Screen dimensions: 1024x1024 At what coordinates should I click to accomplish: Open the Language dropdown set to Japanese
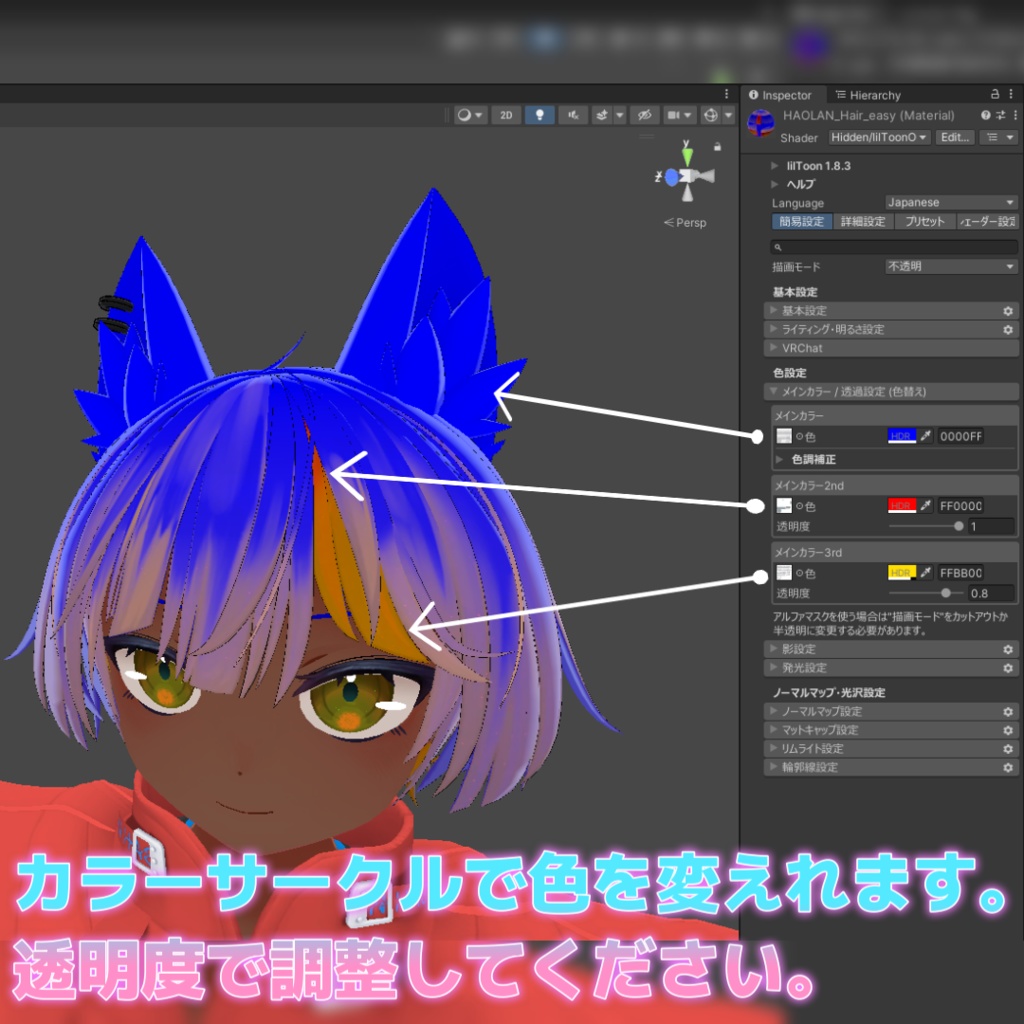pos(950,203)
